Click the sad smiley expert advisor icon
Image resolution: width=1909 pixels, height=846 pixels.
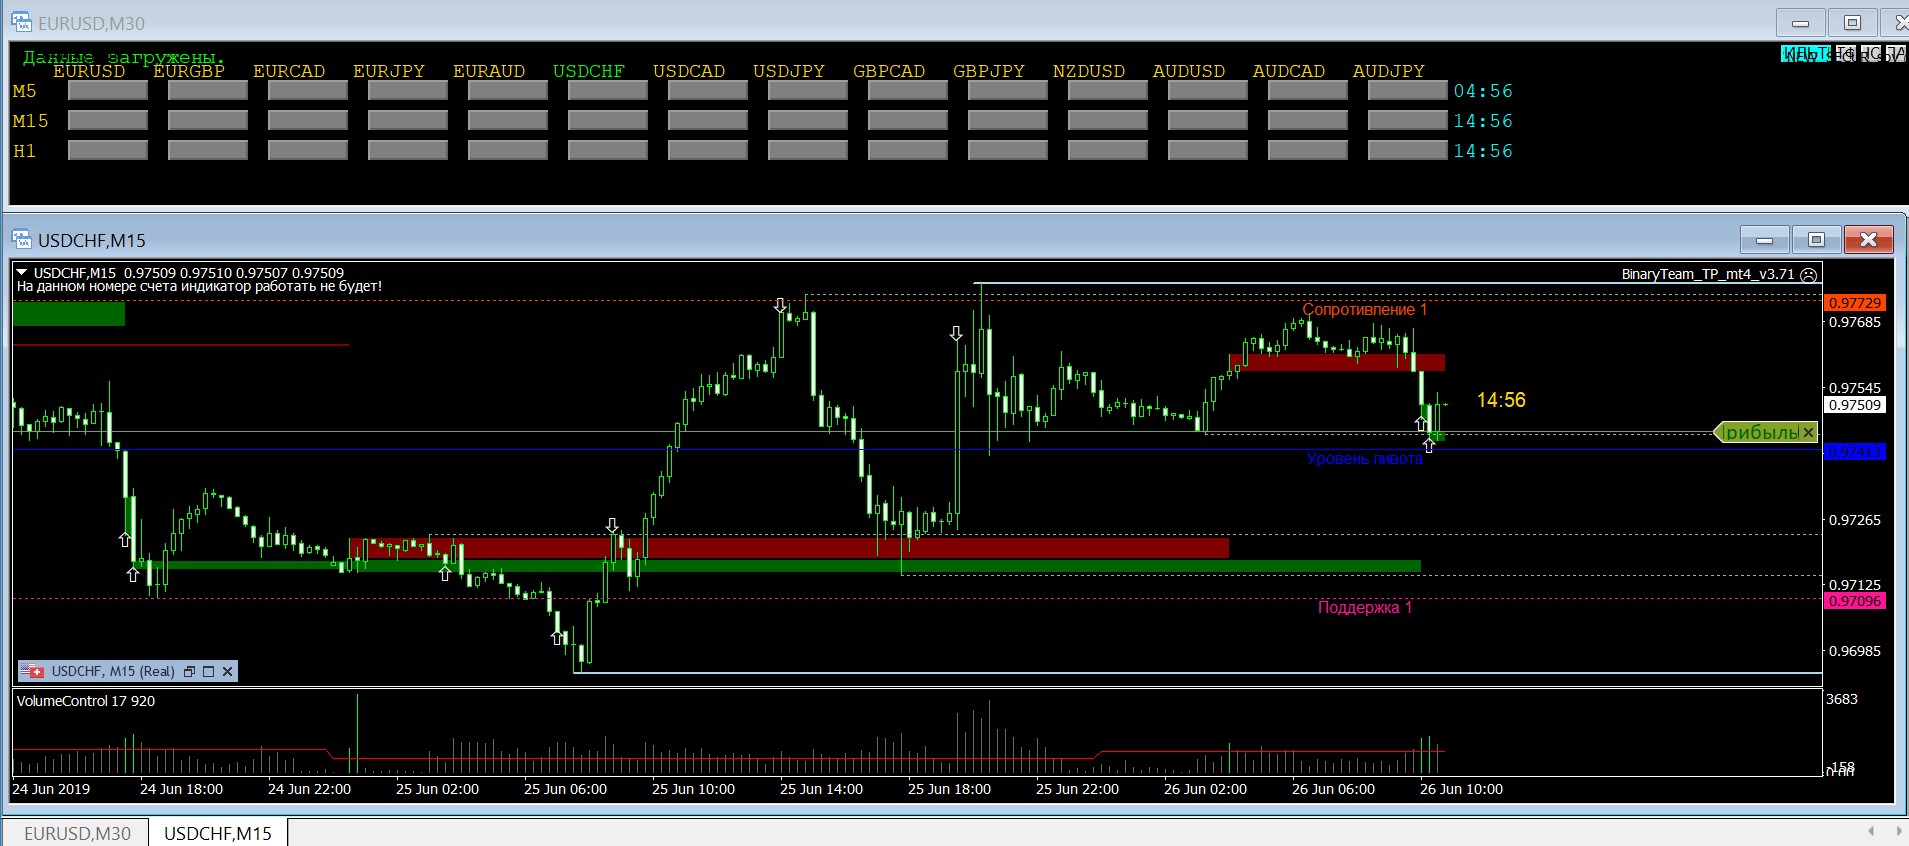pos(1808,274)
